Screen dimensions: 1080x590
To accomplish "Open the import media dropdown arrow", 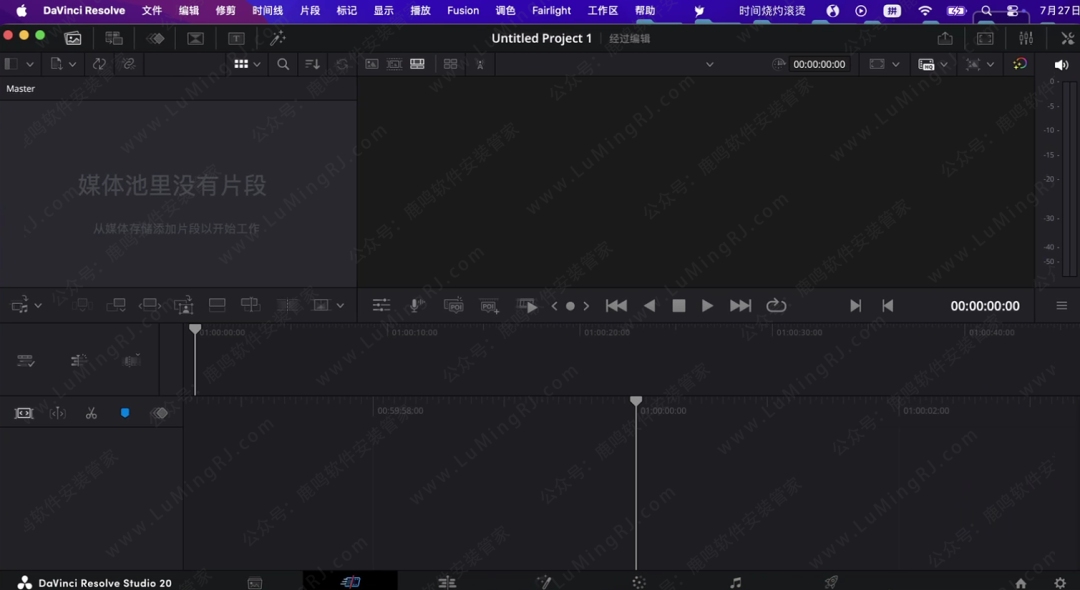I will [x=72, y=64].
